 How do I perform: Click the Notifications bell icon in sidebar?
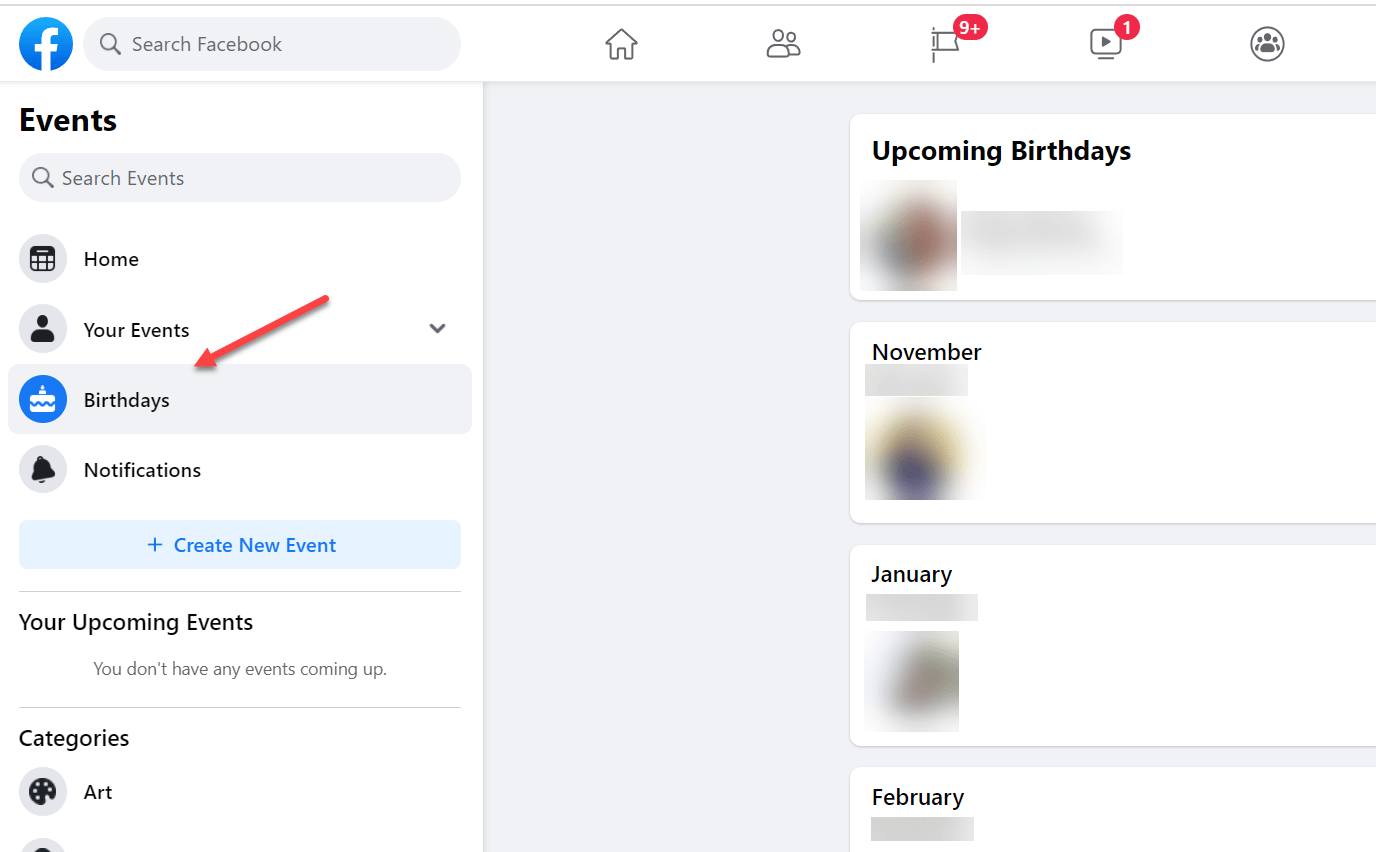coord(43,469)
